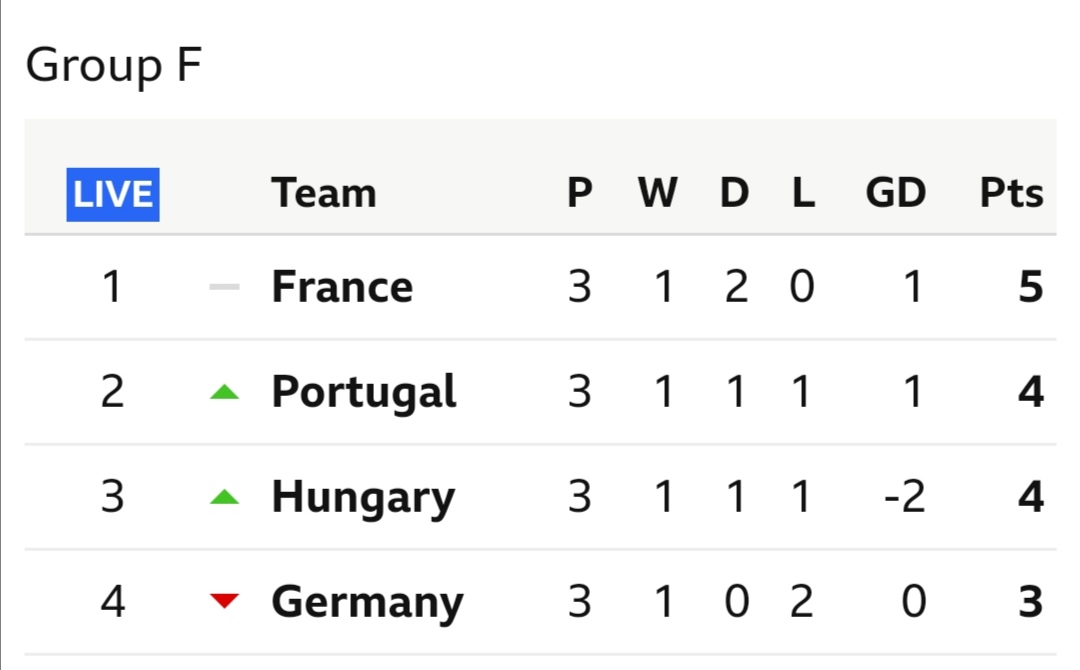Click Portugal's green up arrow indicator

point(225,392)
